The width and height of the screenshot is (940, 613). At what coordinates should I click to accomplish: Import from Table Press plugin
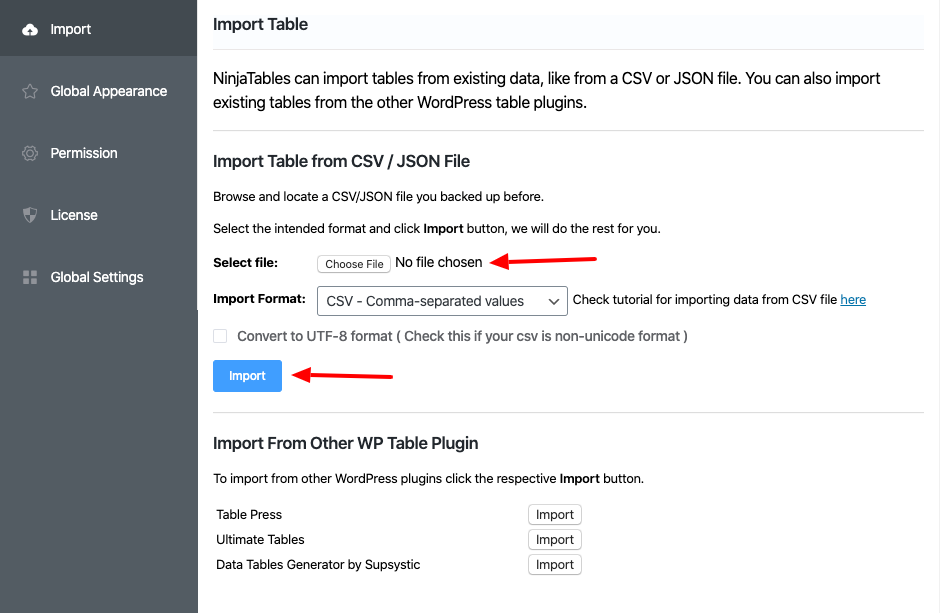point(554,515)
